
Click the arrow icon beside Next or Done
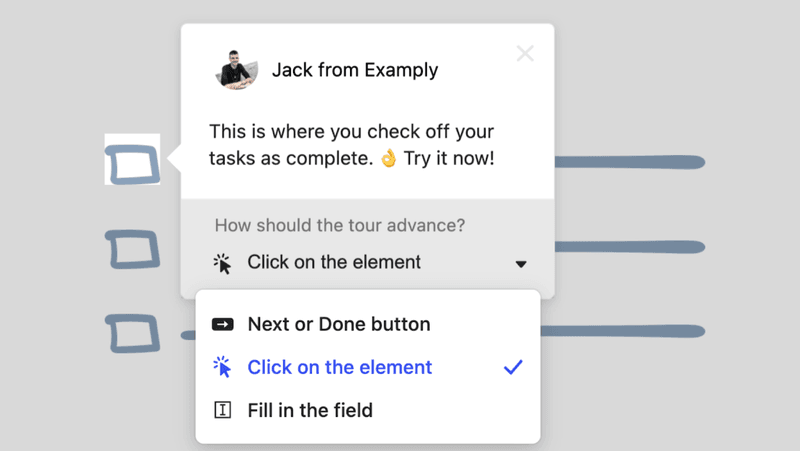pos(223,324)
